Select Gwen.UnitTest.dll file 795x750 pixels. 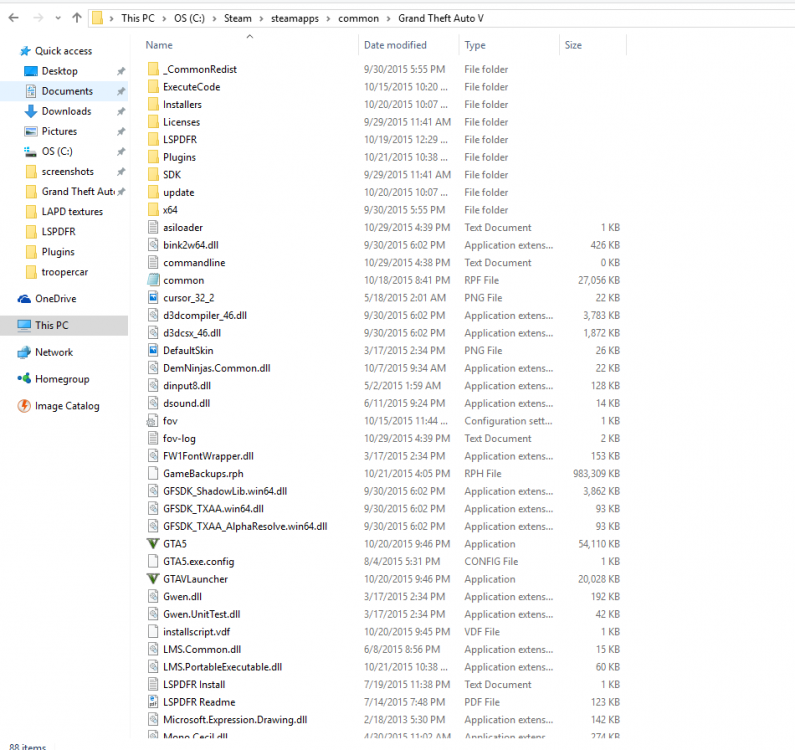201,614
